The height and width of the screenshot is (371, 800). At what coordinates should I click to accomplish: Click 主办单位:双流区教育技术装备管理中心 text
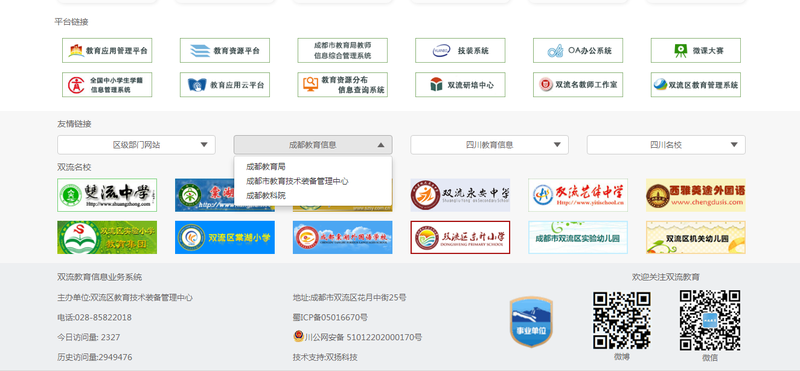(x=125, y=298)
